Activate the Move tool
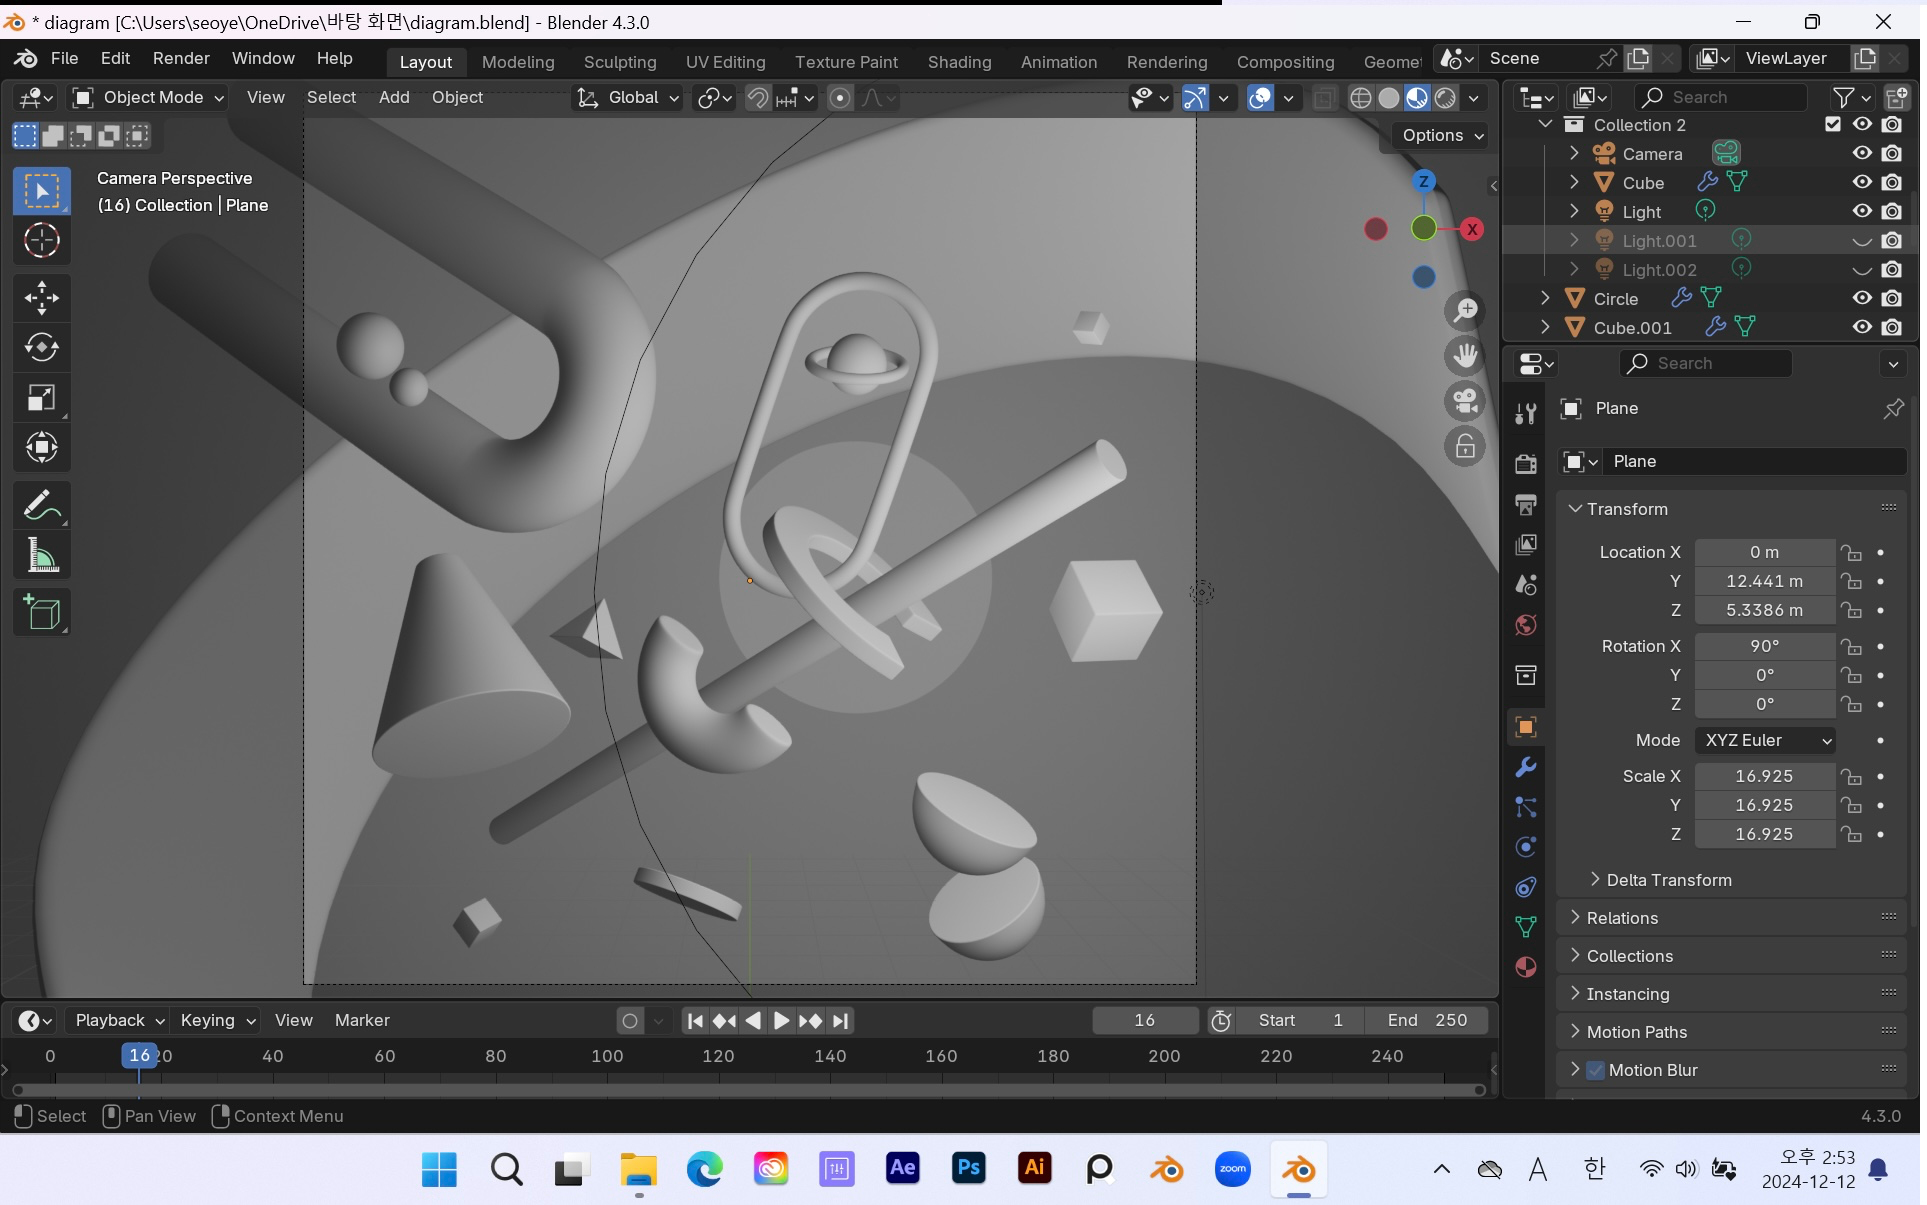 click(41, 298)
